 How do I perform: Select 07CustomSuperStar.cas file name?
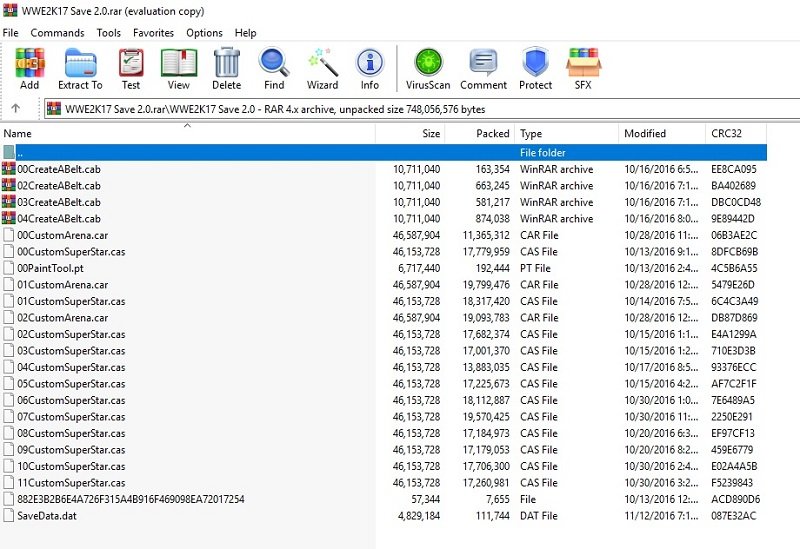(71, 416)
